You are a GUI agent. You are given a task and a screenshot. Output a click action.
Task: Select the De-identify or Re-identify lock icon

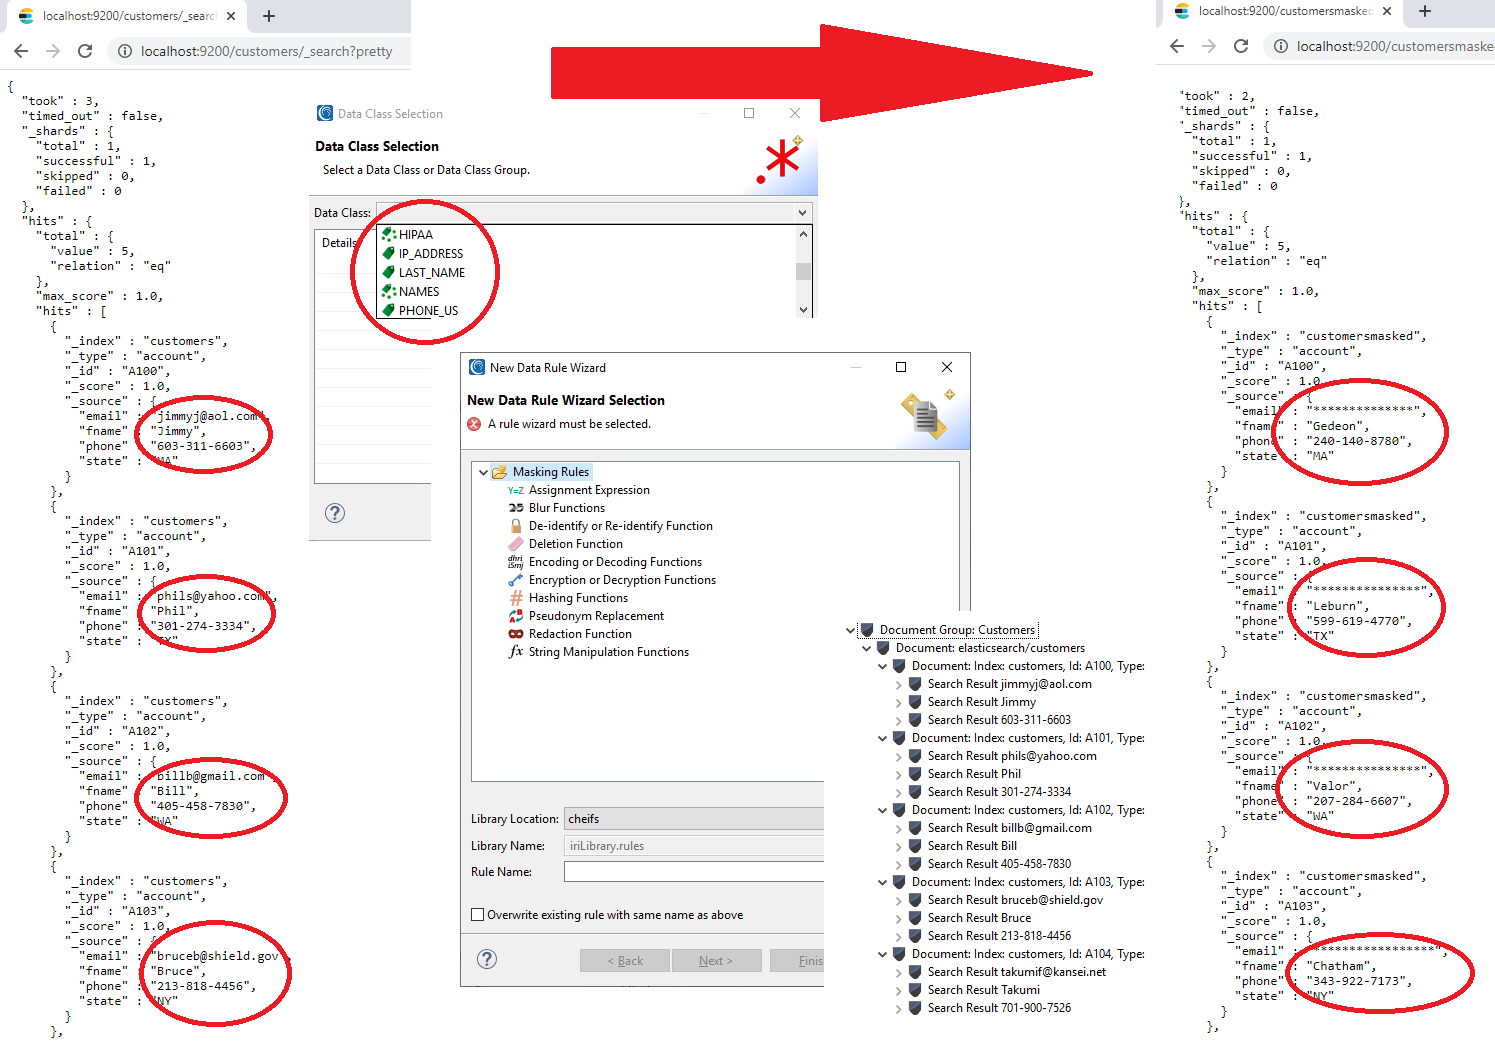pos(516,526)
